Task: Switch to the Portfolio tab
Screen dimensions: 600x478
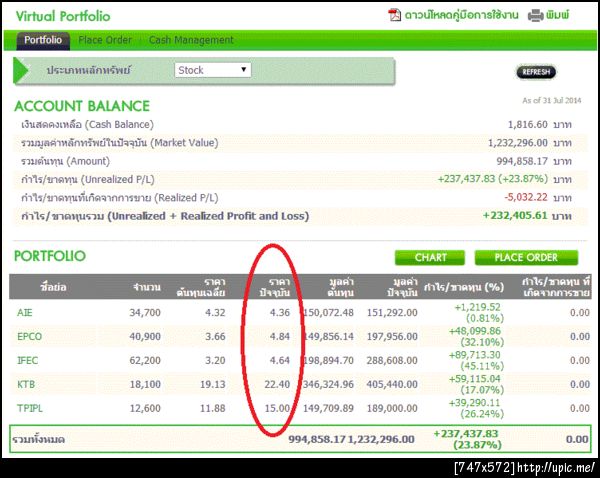Action: coord(43,40)
